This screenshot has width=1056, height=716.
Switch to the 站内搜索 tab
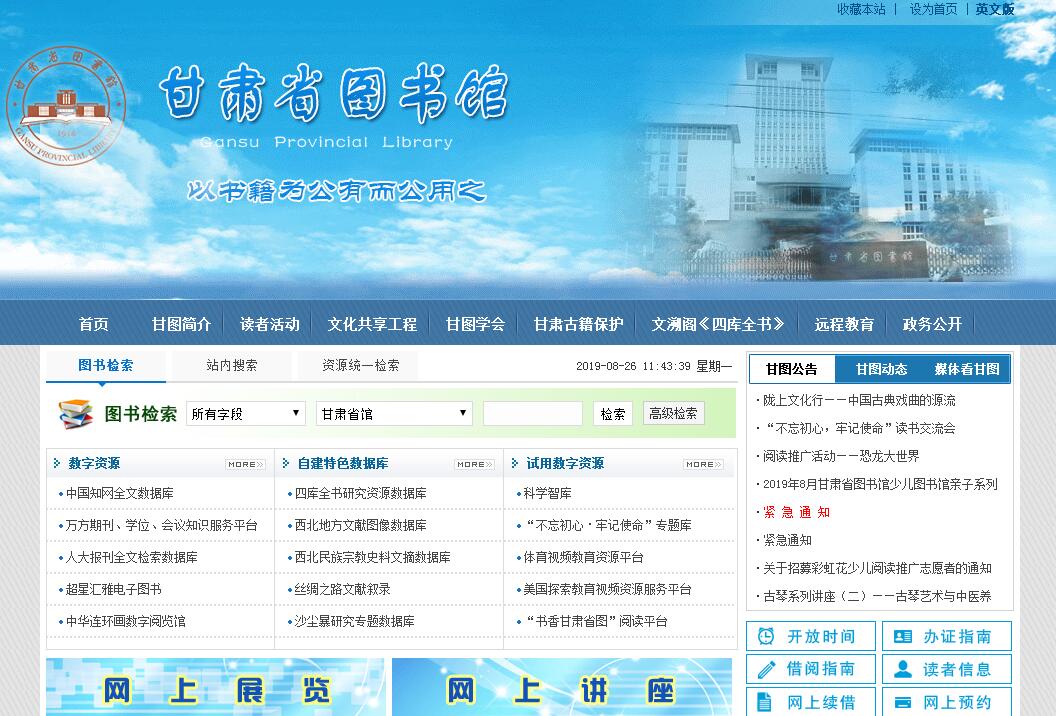(232, 366)
